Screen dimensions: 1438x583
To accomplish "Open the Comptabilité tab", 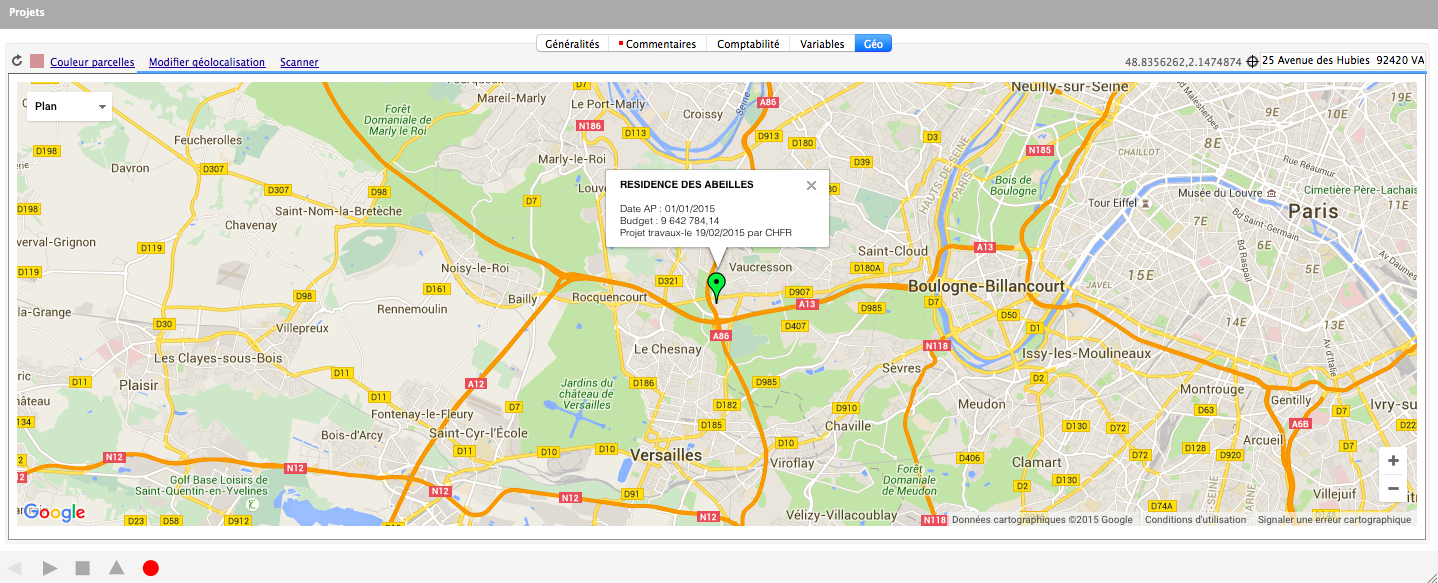I will pos(748,44).
